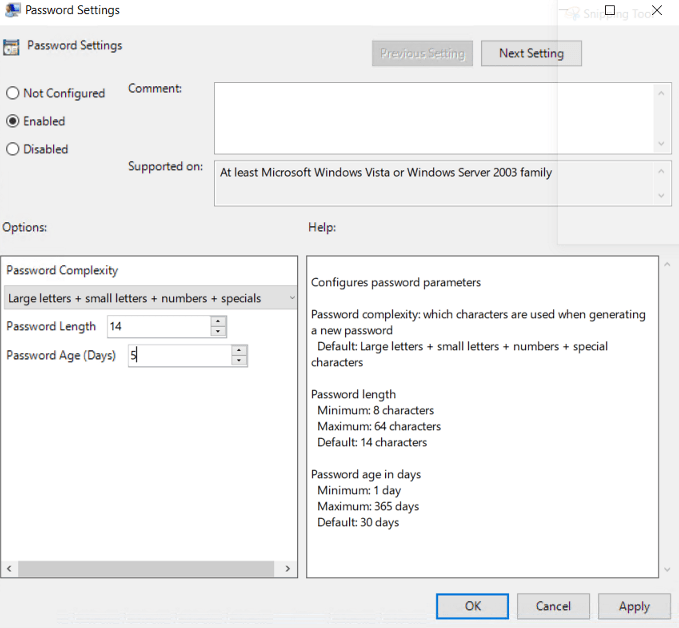The image size is (679, 628).
Task: Increase Password Length with the up arrow
Action: pyautogui.click(x=219, y=321)
